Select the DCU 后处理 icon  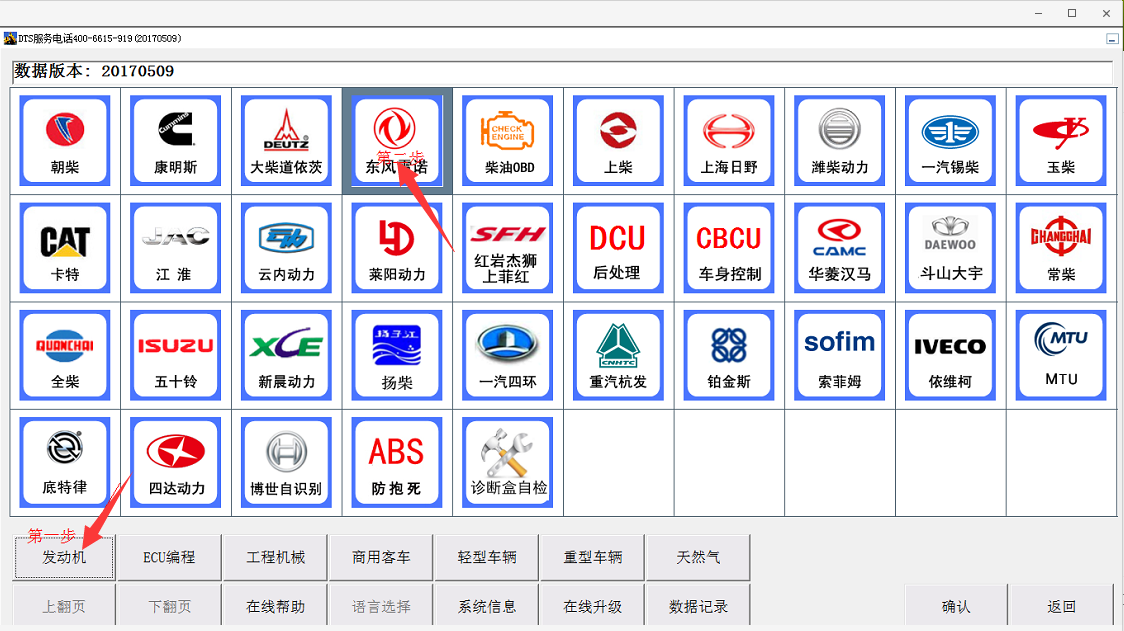[x=618, y=248]
